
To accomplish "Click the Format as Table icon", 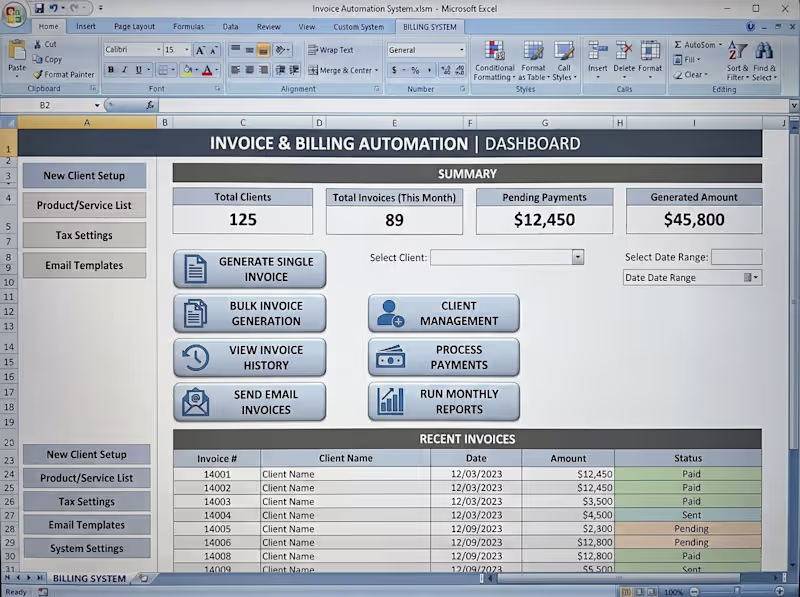I will (x=533, y=51).
